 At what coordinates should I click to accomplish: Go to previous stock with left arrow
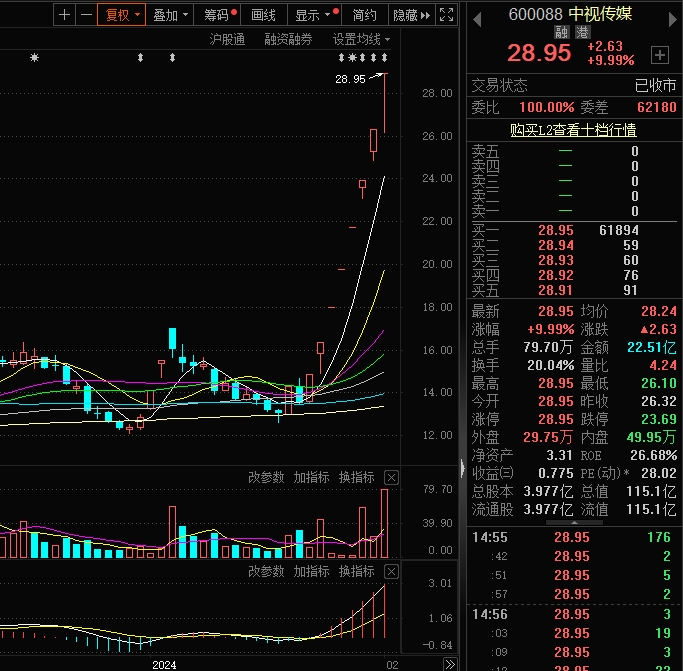click(476, 15)
